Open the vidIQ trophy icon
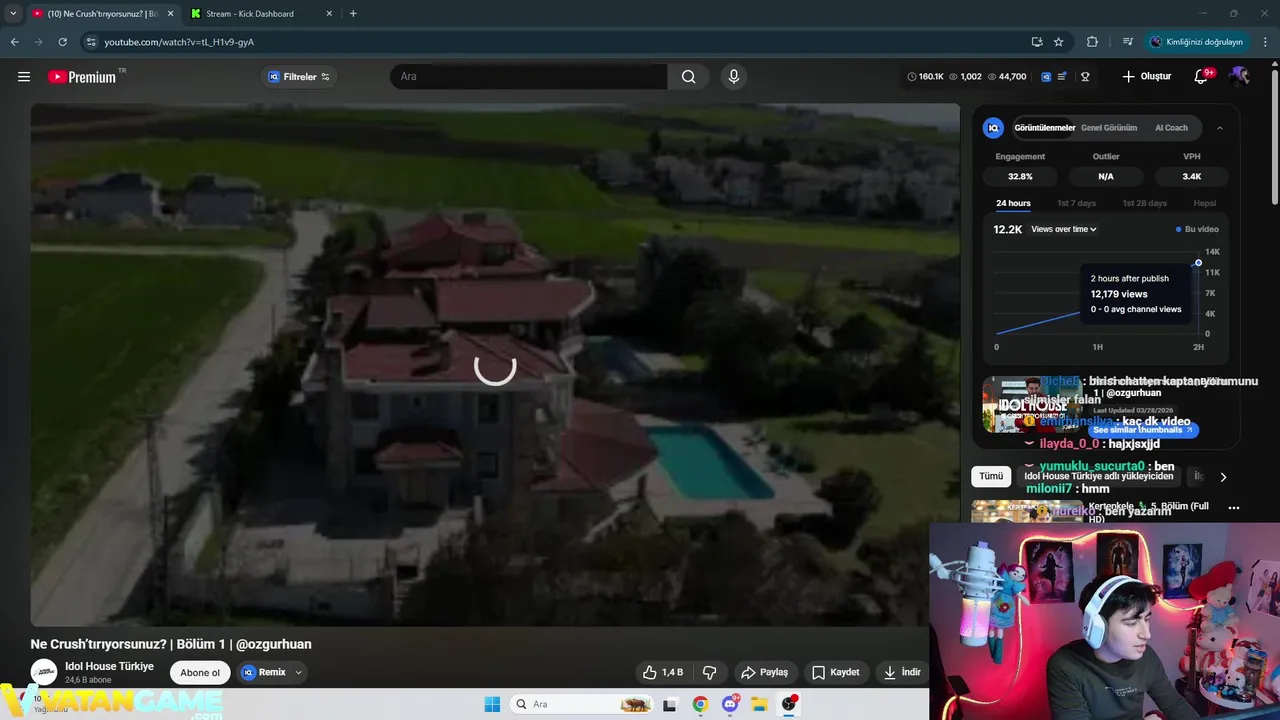This screenshot has width=1280, height=720. click(x=1085, y=77)
